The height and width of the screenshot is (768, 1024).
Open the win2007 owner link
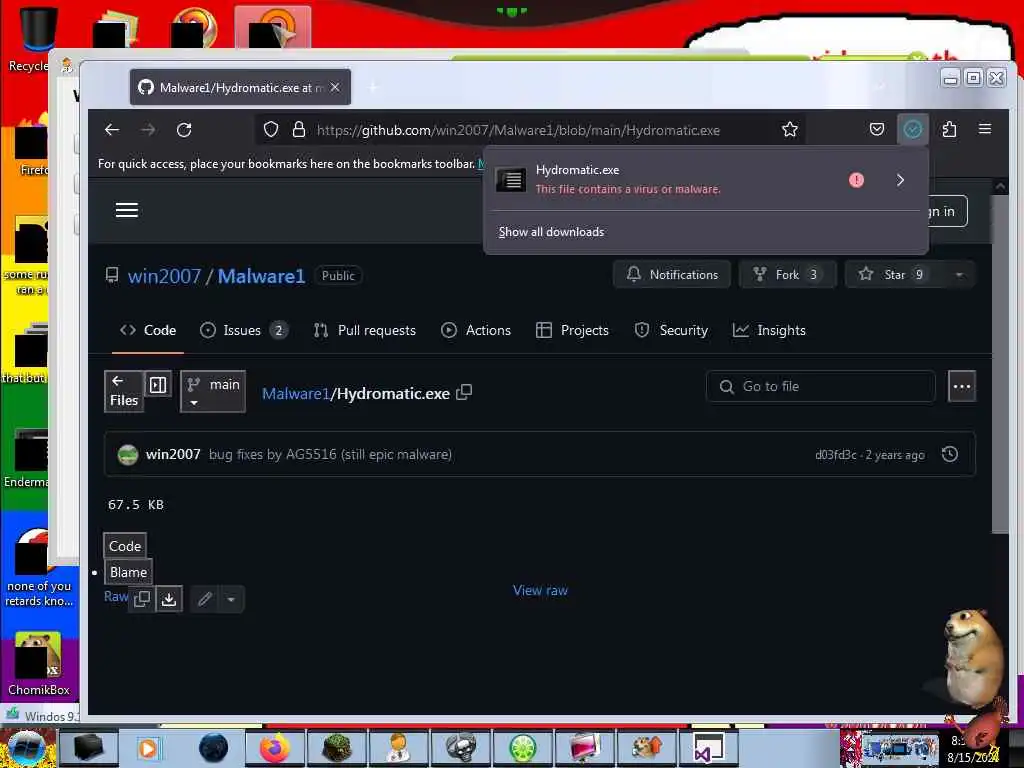click(165, 276)
